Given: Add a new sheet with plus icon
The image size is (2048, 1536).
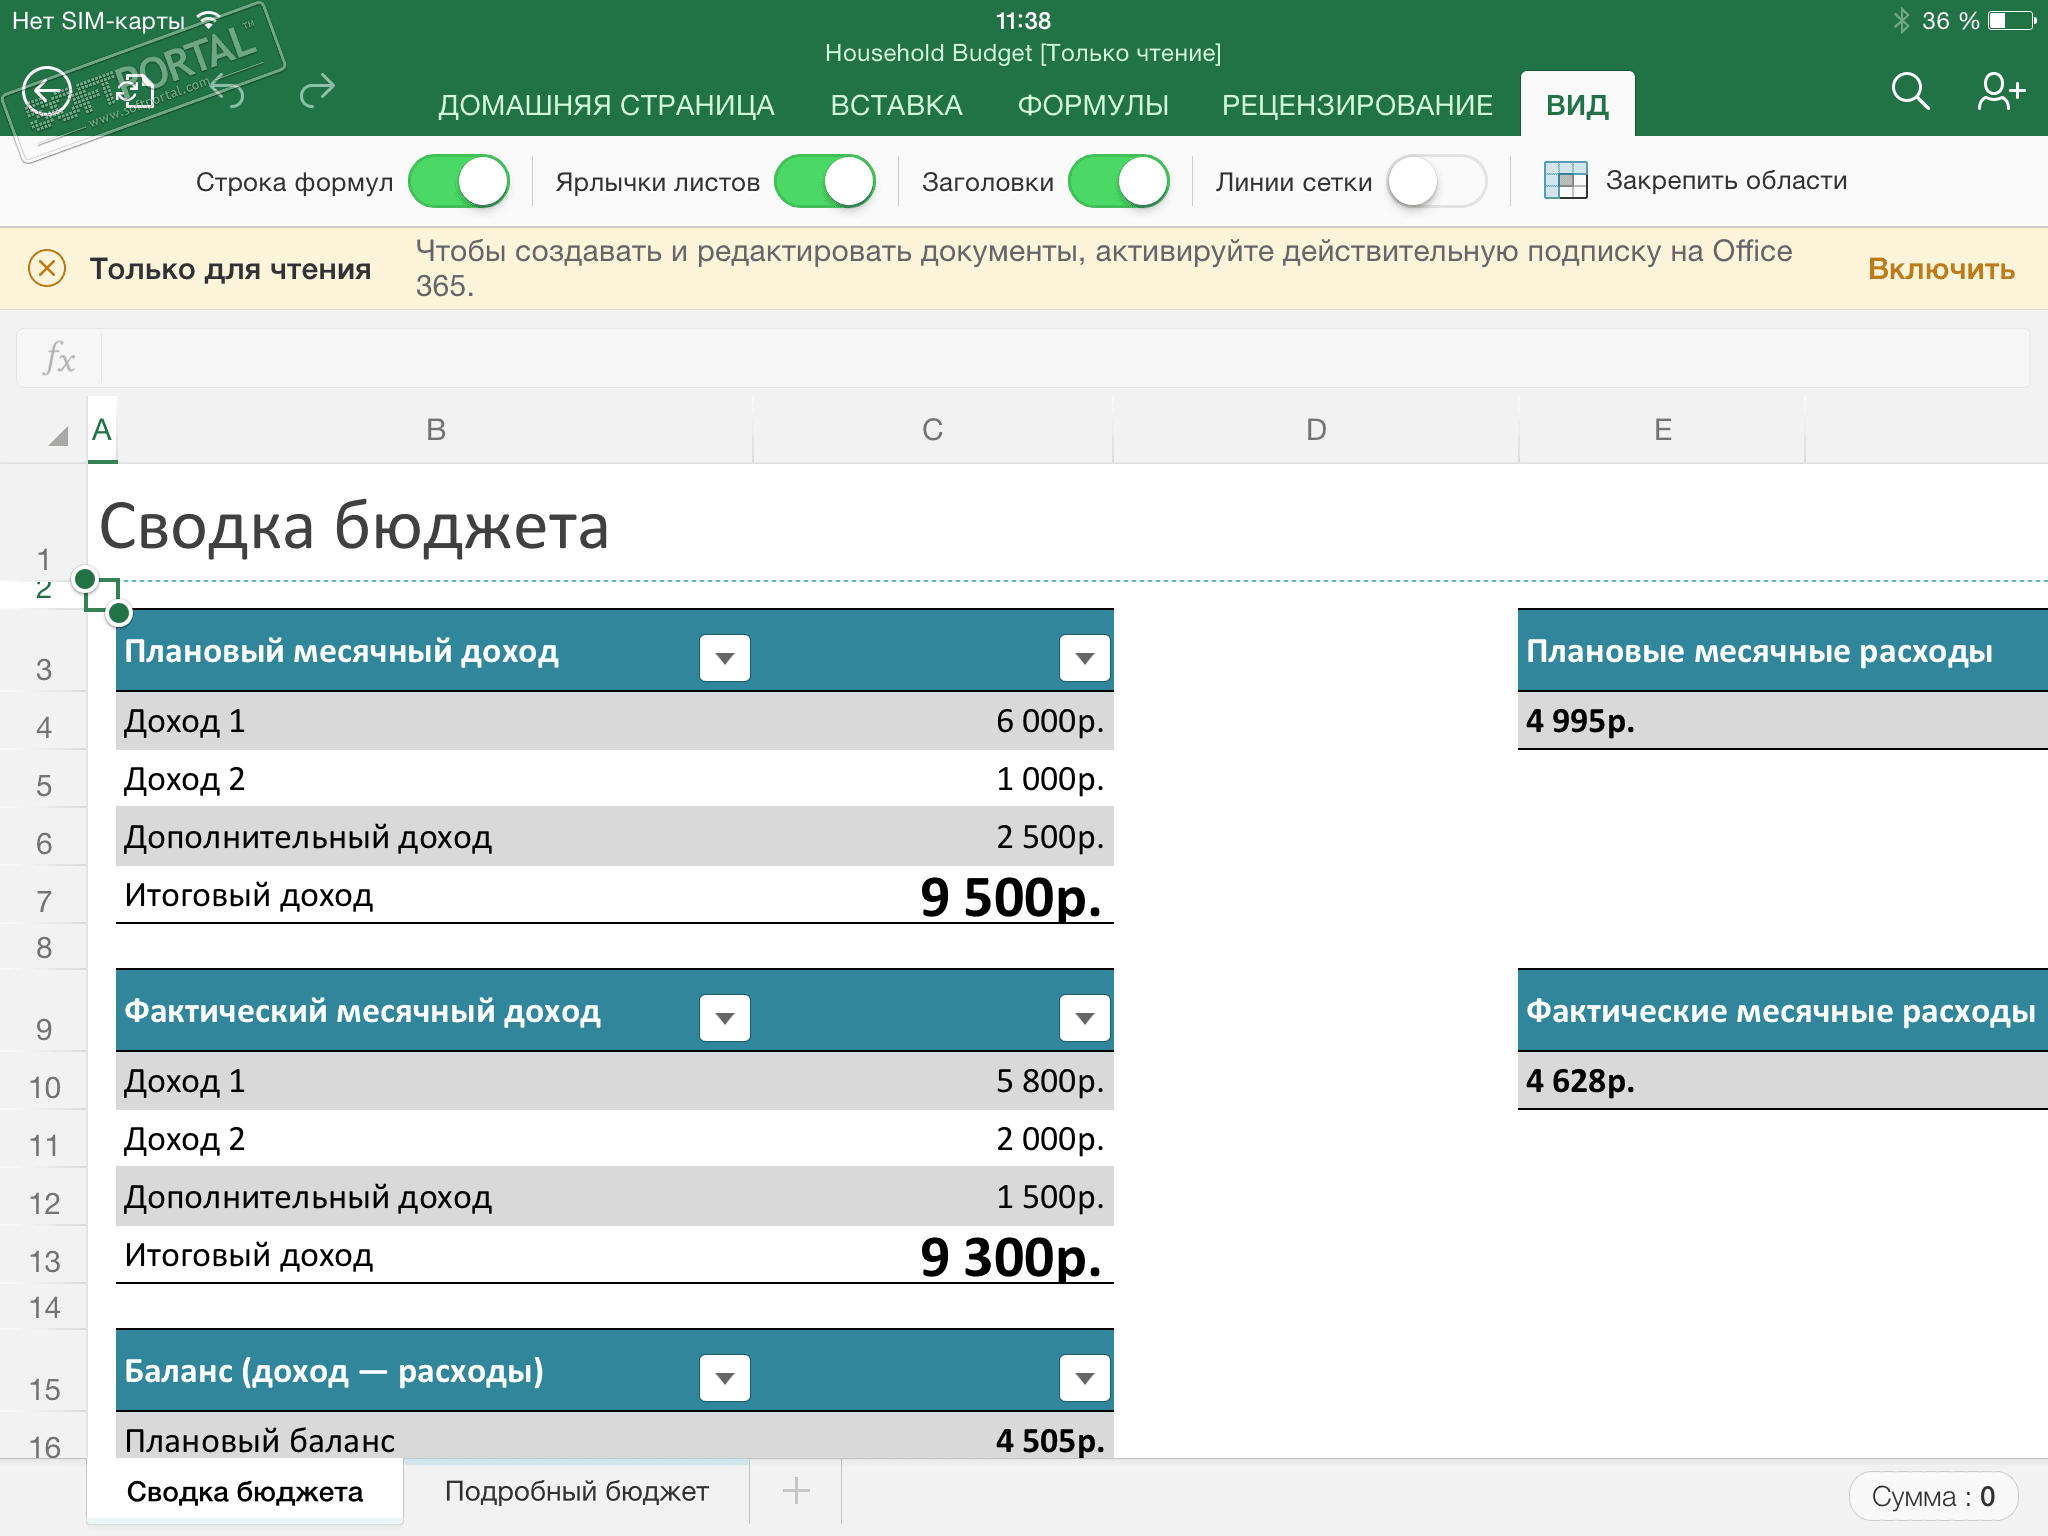Looking at the screenshot, I should coord(796,1491).
